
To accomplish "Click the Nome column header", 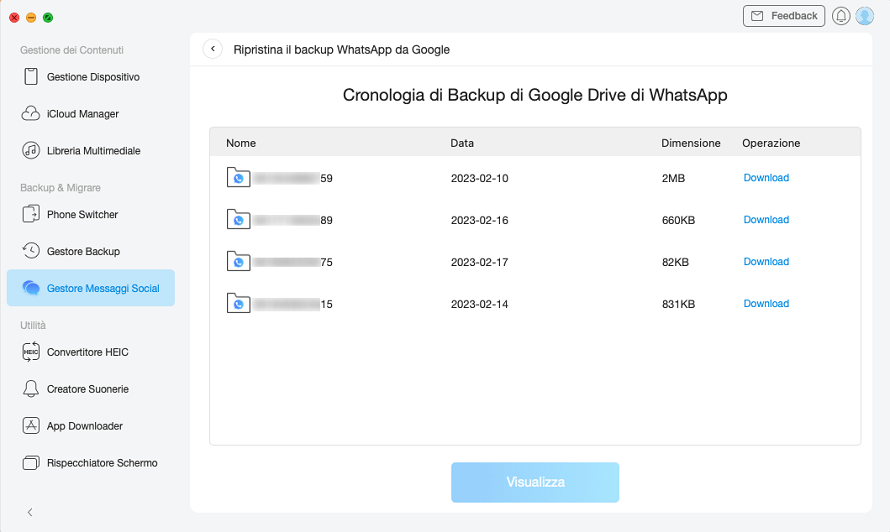I will 241,143.
